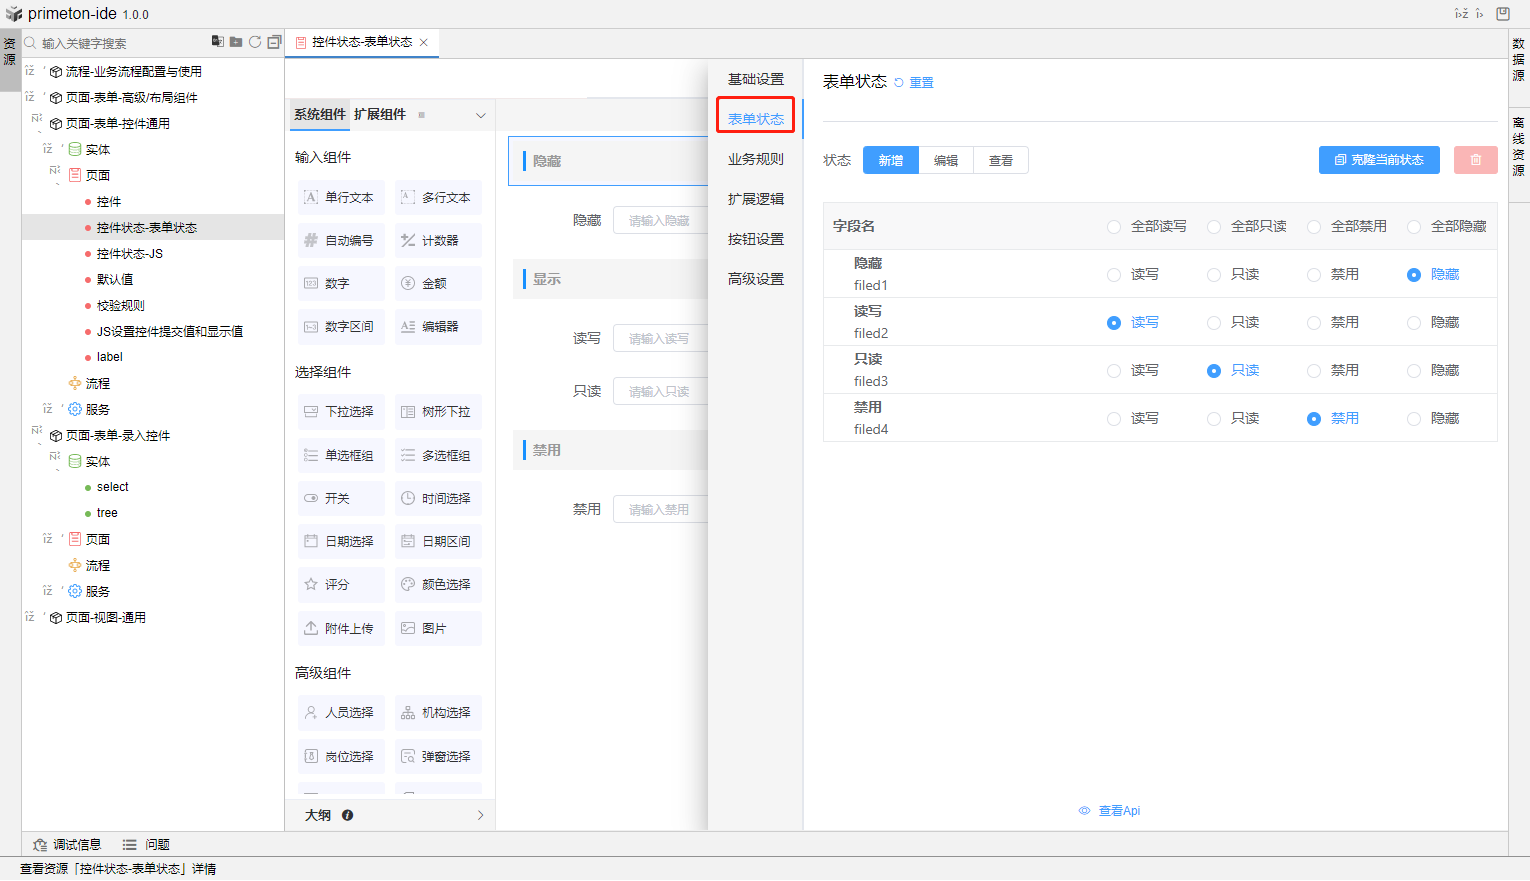Switch to 扩展组件 tab
The image size is (1530, 881).
coord(380,115)
